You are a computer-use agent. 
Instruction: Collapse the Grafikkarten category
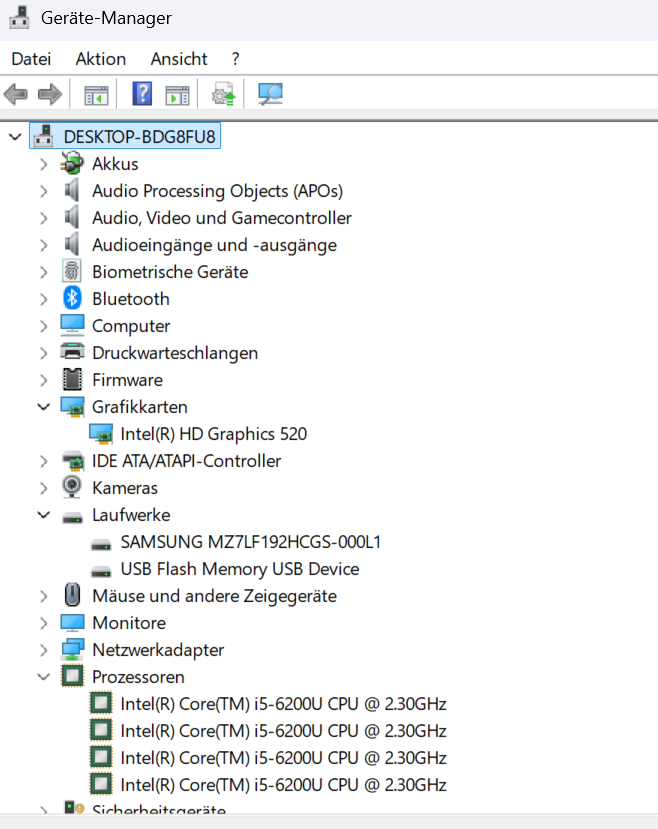[x=43, y=407]
